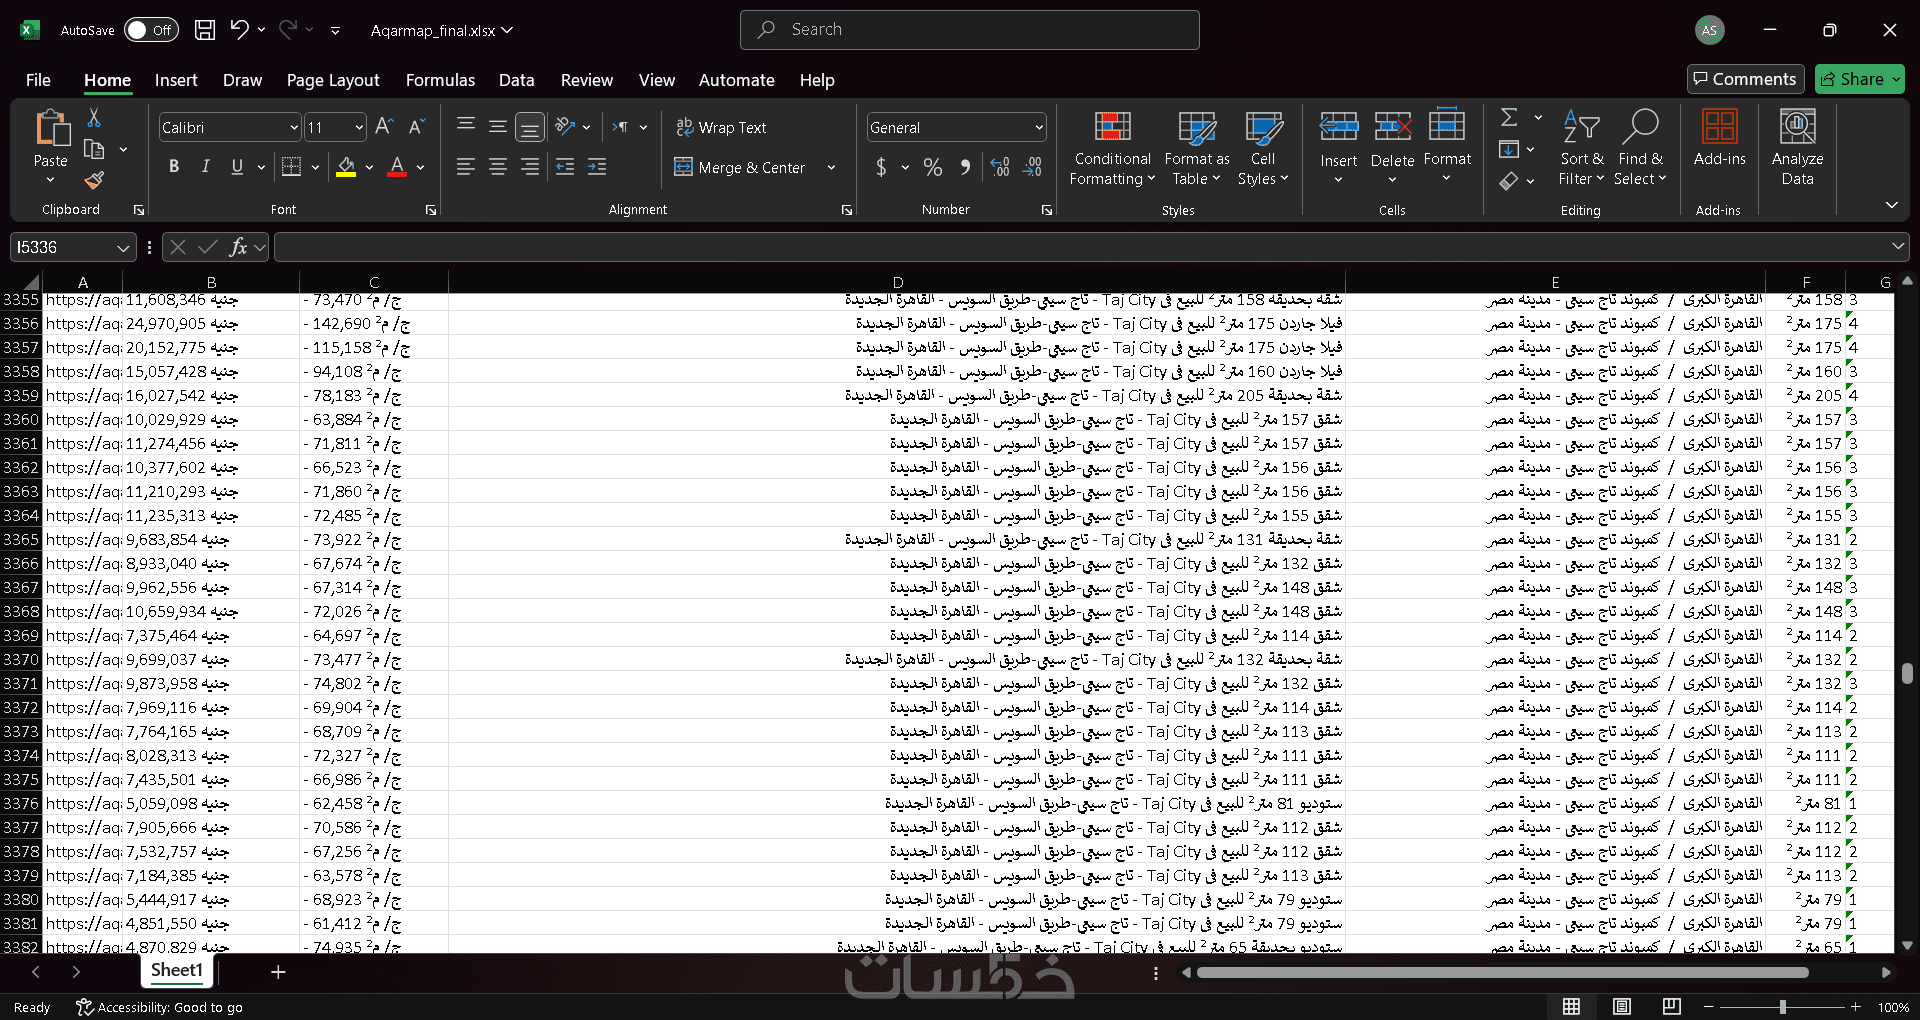Screen dimensions: 1920x1020
Task: Toggle Italic formatting
Action: pyautogui.click(x=205, y=167)
